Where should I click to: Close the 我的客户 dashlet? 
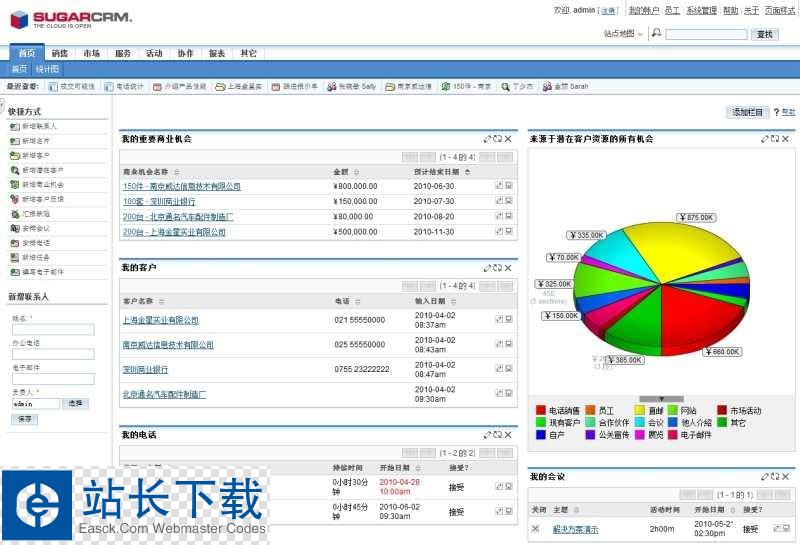508,268
